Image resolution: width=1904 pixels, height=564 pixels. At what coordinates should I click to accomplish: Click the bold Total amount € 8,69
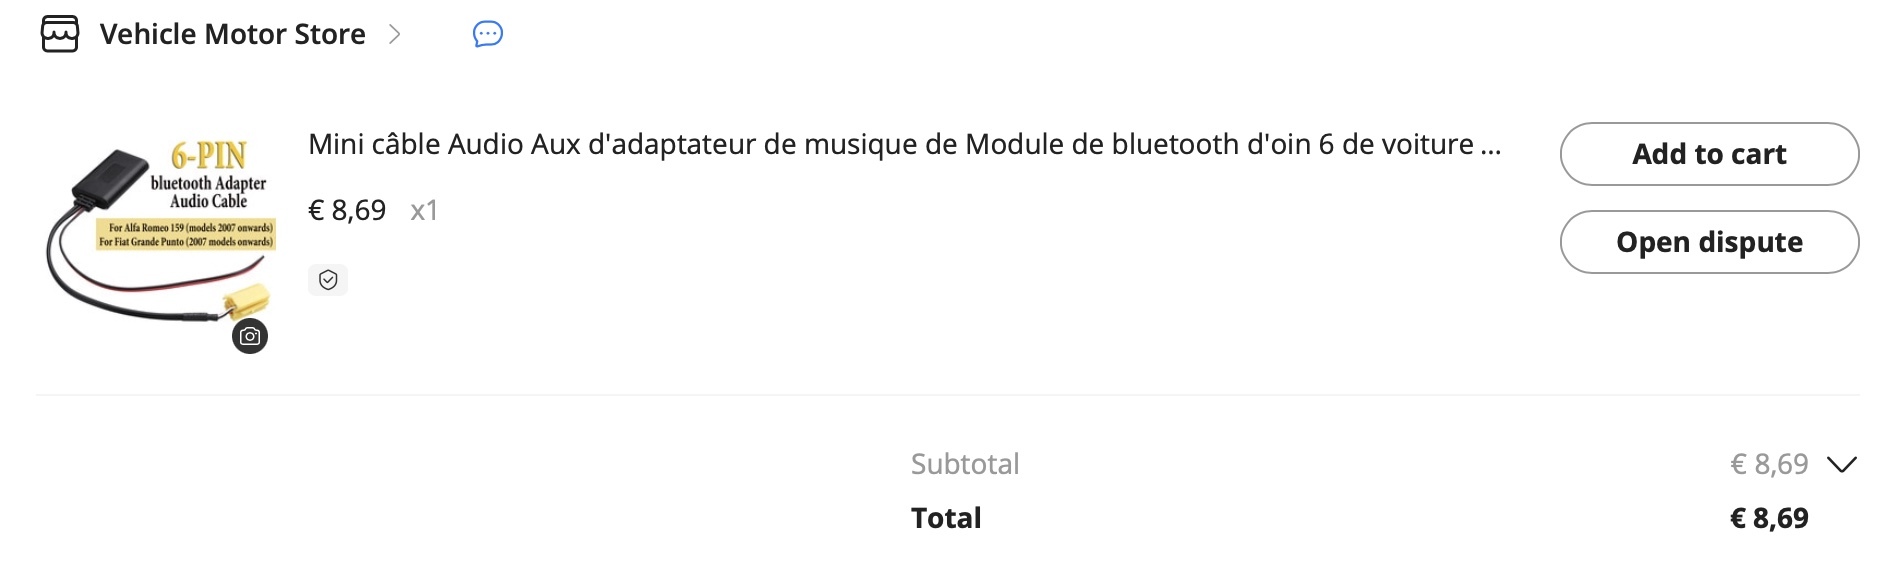[1769, 518]
